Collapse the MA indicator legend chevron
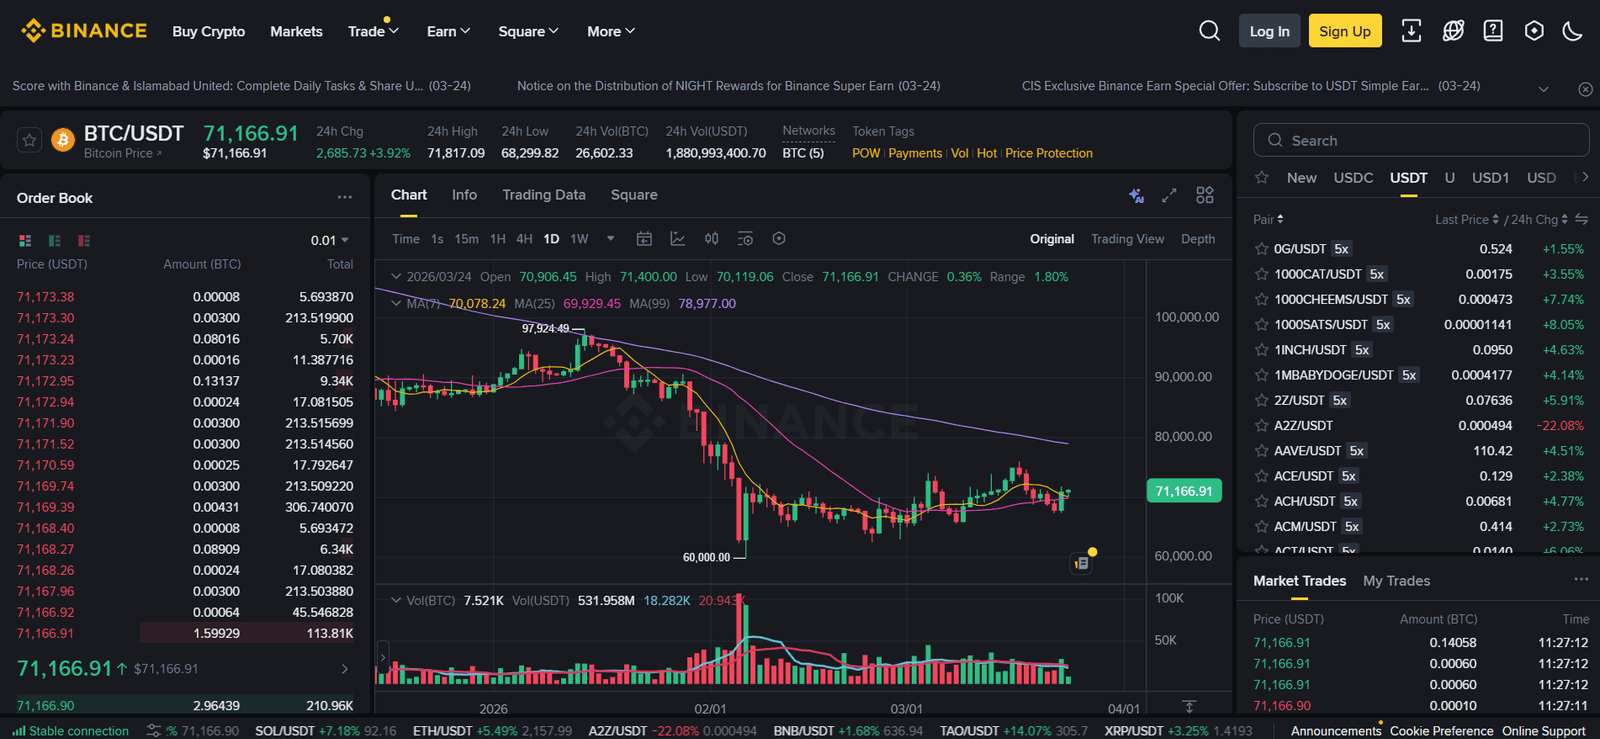Screen dimensions: 1600x739 tap(396, 303)
